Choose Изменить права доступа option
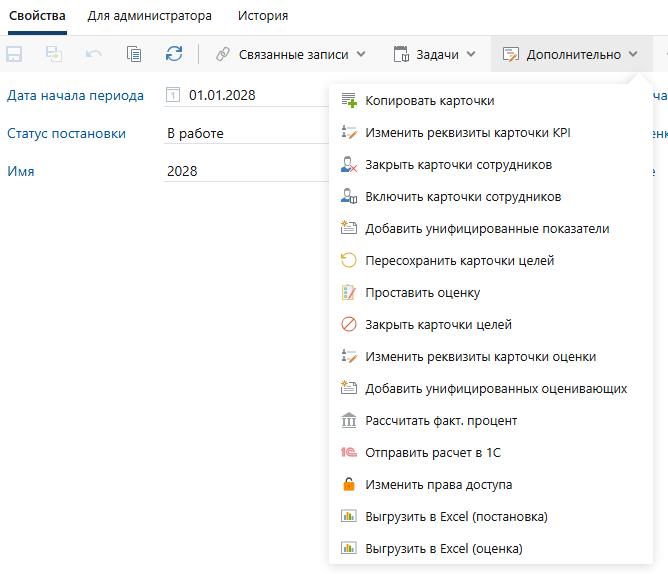 [x=438, y=485]
